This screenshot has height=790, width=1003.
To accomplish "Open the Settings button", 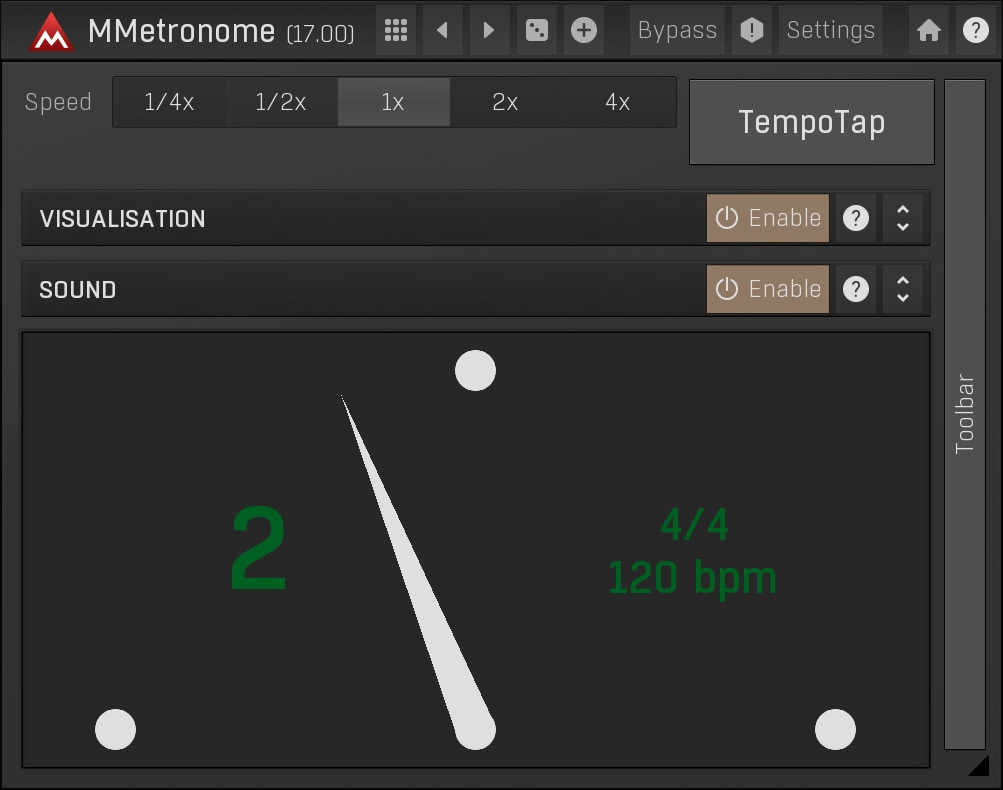I will (x=830, y=30).
